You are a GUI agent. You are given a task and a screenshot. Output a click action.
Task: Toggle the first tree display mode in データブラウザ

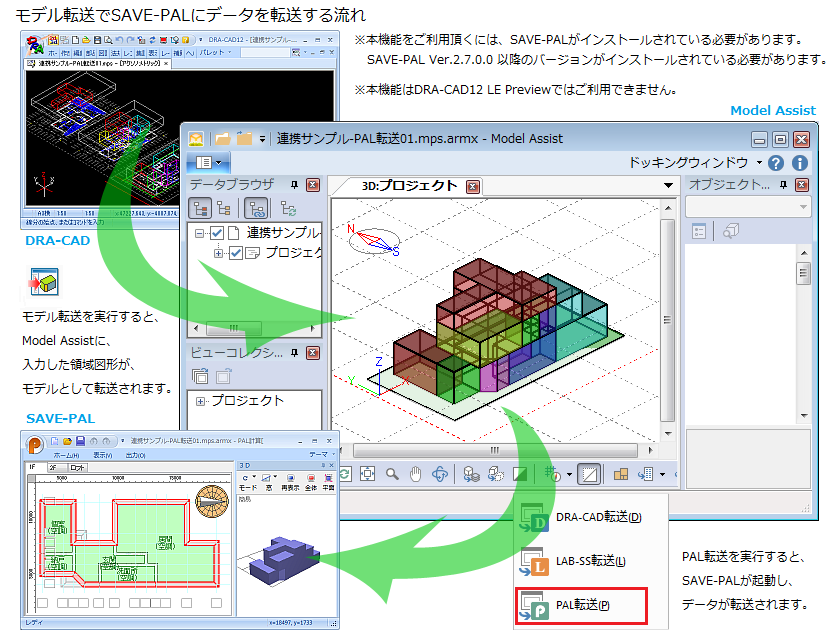click(201, 208)
